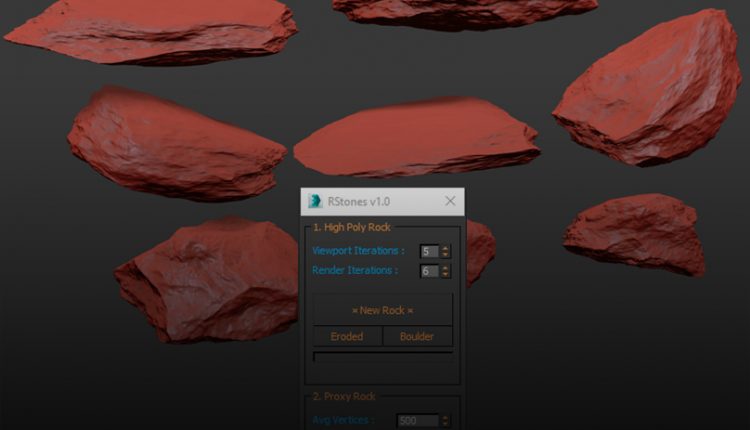Select the flat rock in viewport center
This screenshot has width=750, height=430.
(417, 135)
